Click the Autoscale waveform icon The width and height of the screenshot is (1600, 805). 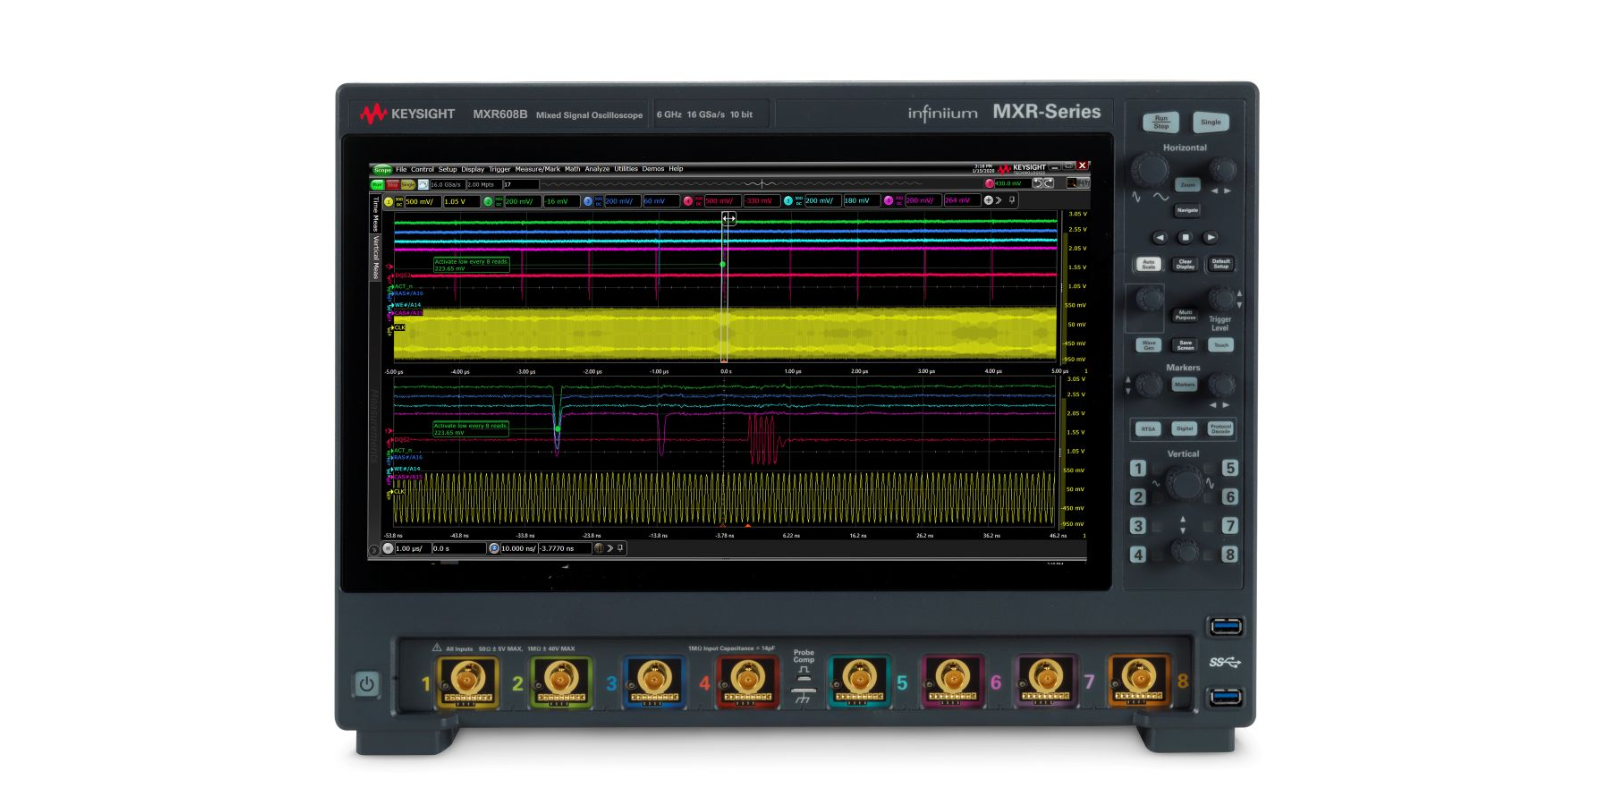click(x=423, y=185)
